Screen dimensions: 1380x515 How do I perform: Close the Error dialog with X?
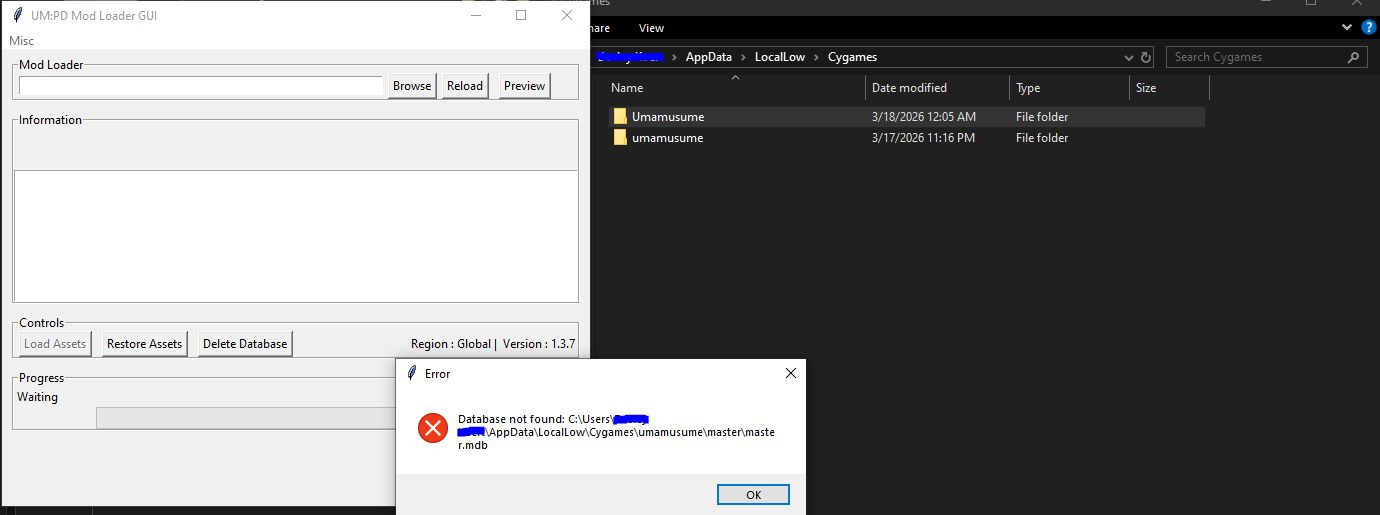791,373
